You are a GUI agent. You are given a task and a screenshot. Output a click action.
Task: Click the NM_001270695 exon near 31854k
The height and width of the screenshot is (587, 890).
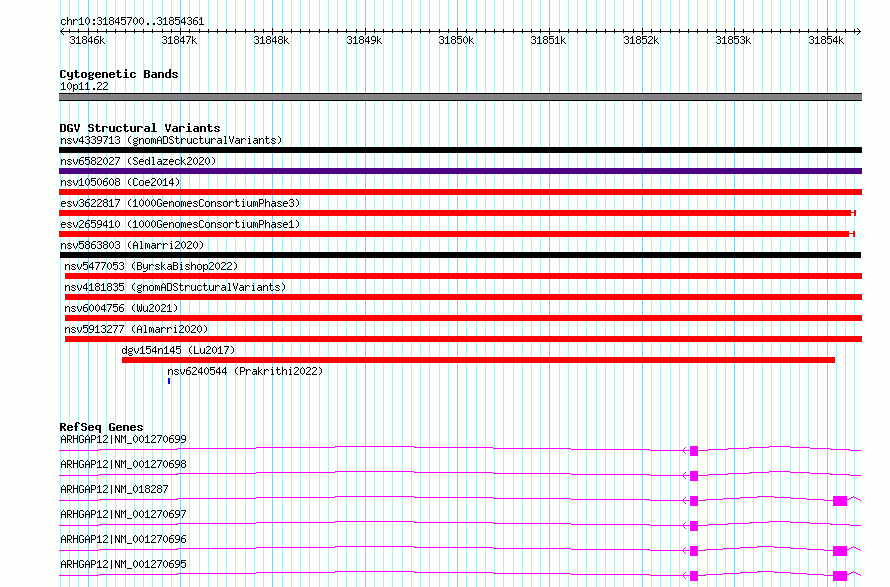tap(840, 576)
